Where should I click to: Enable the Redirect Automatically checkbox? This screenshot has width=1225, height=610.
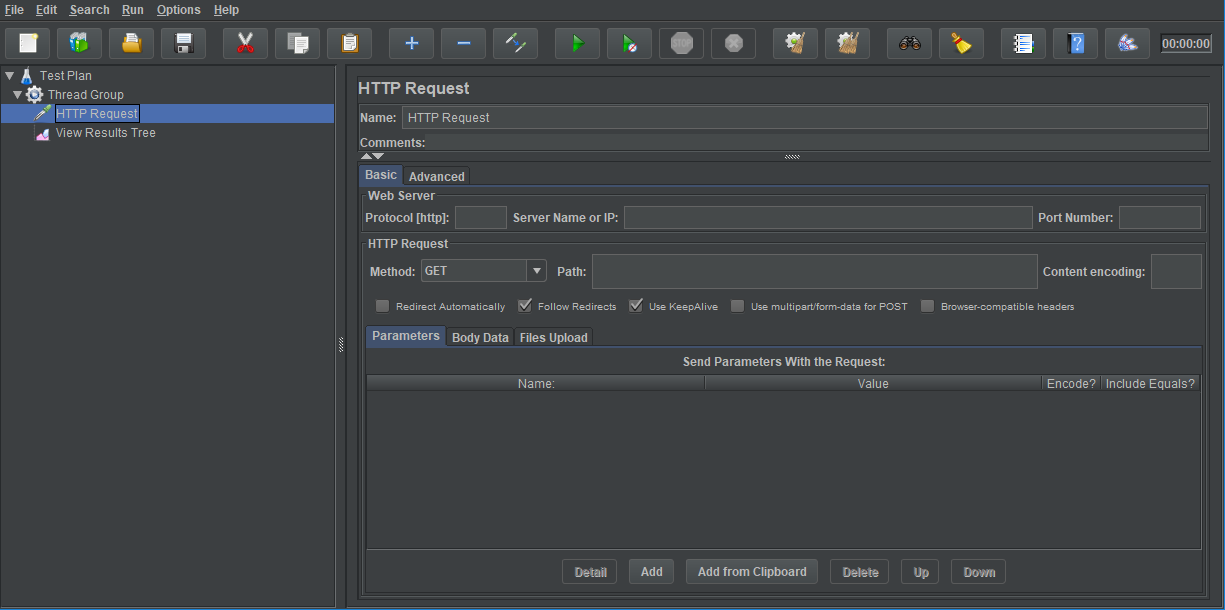pos(382,306)
